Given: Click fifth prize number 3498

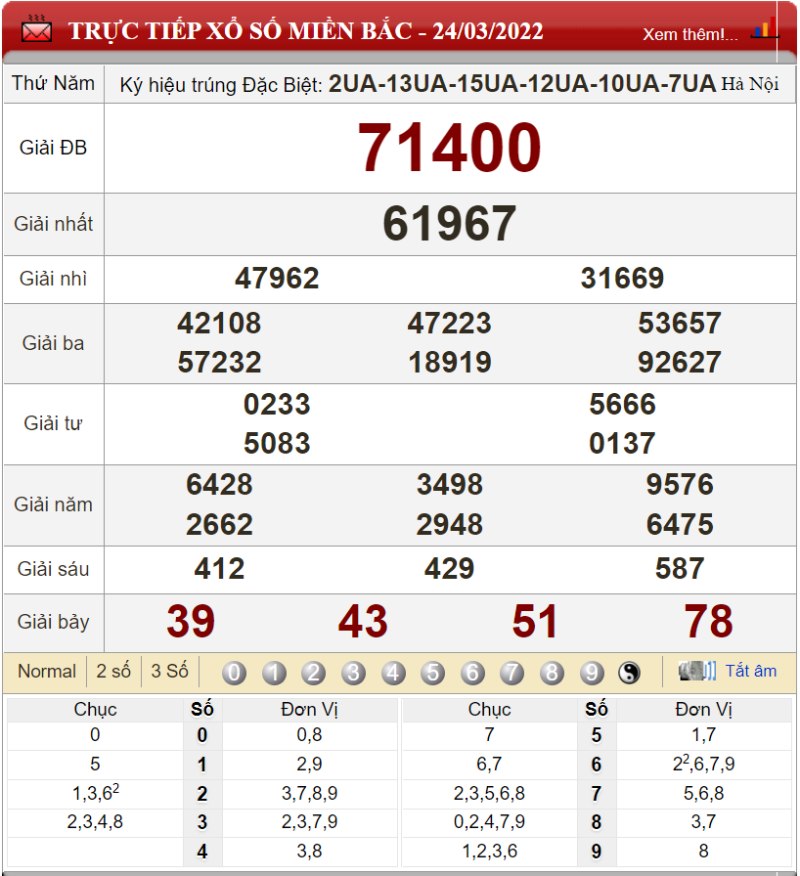Looking at the screenshot, I should [449, 484].
